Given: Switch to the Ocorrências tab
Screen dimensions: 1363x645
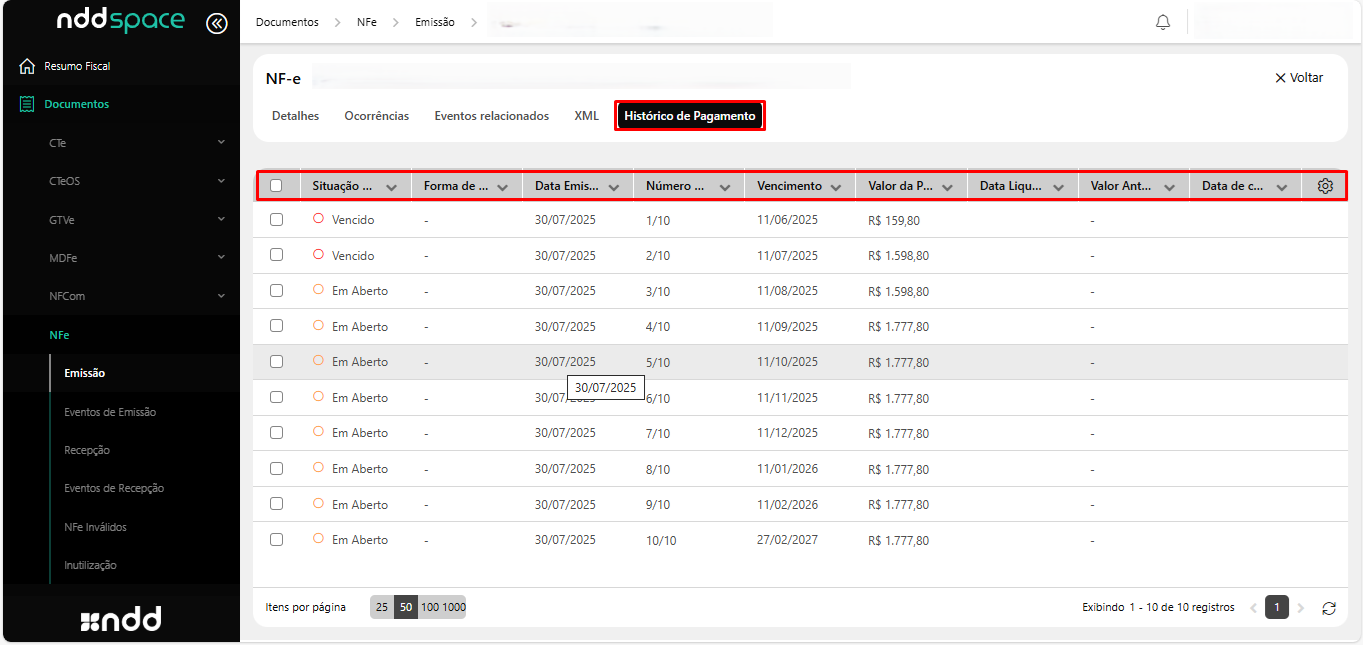Looking at the screenshot, I should tap(376, 116).
